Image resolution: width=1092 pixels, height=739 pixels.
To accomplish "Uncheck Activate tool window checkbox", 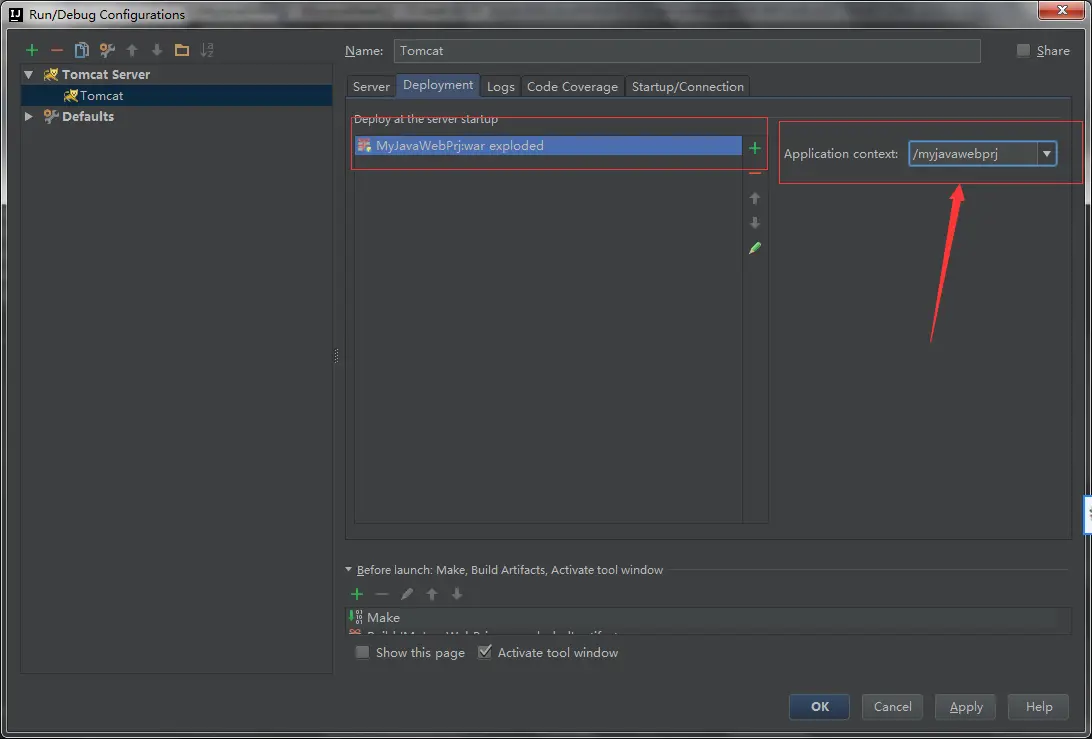I will pos(485,653).
